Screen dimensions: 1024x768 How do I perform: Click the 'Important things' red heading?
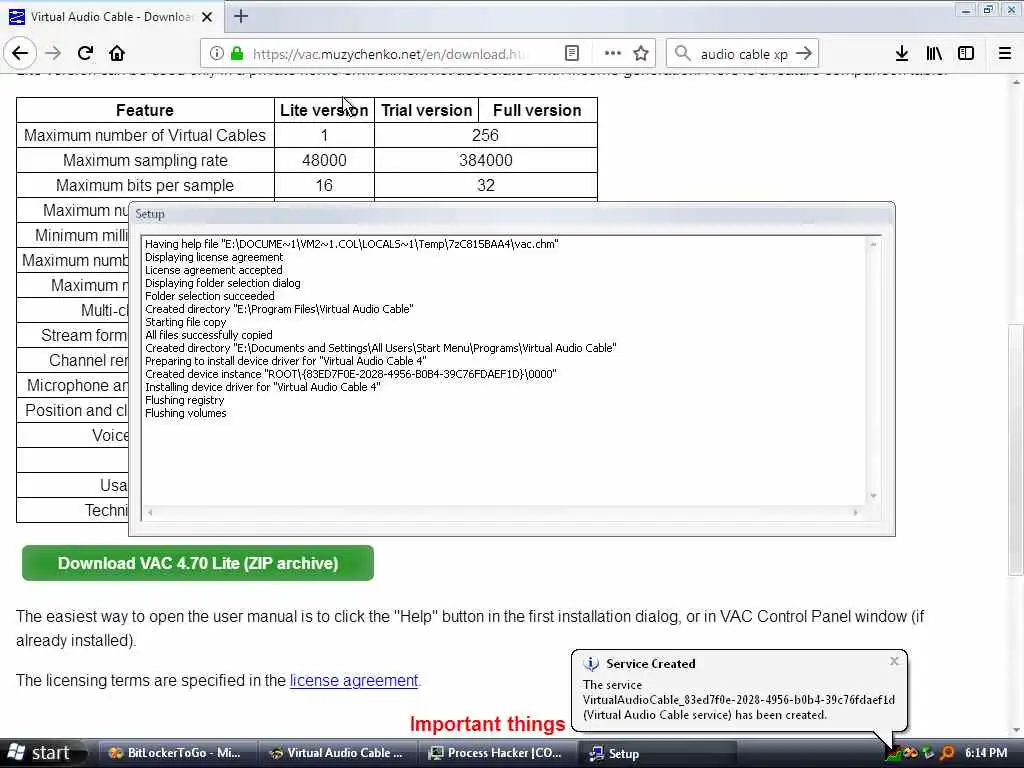click(x=487, y=724)
